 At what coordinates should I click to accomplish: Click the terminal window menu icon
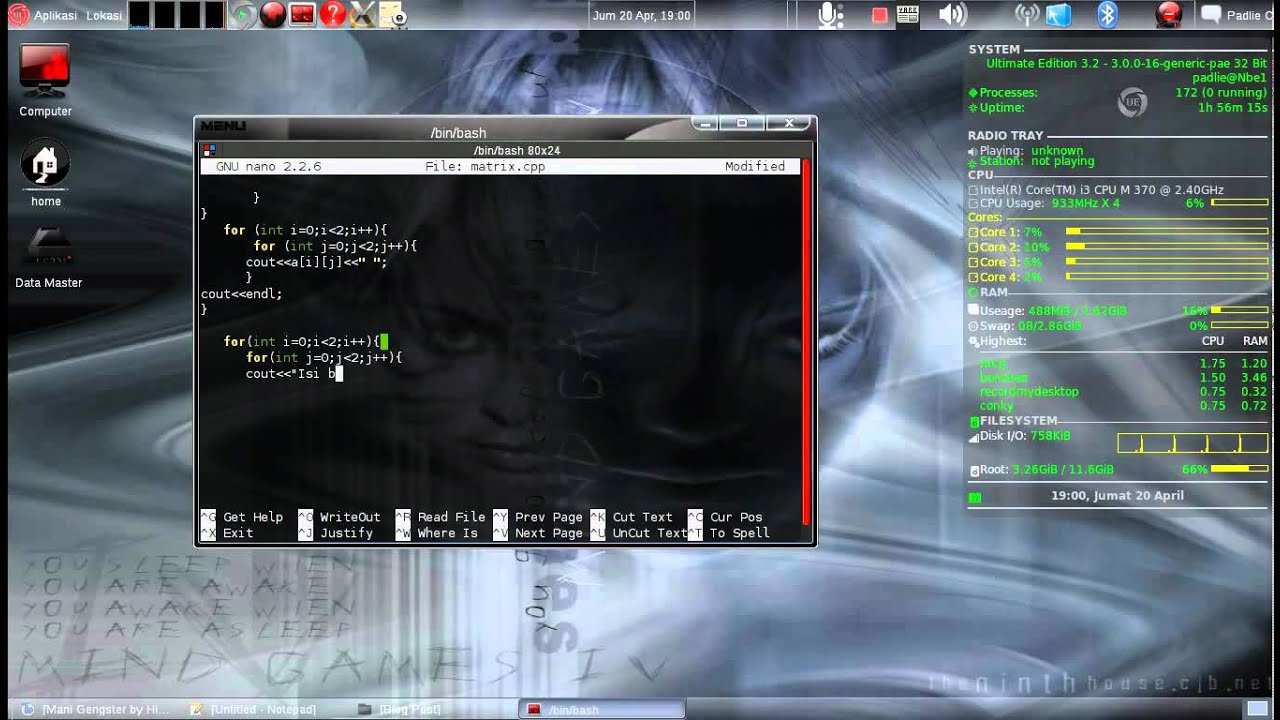pos(209,150)
